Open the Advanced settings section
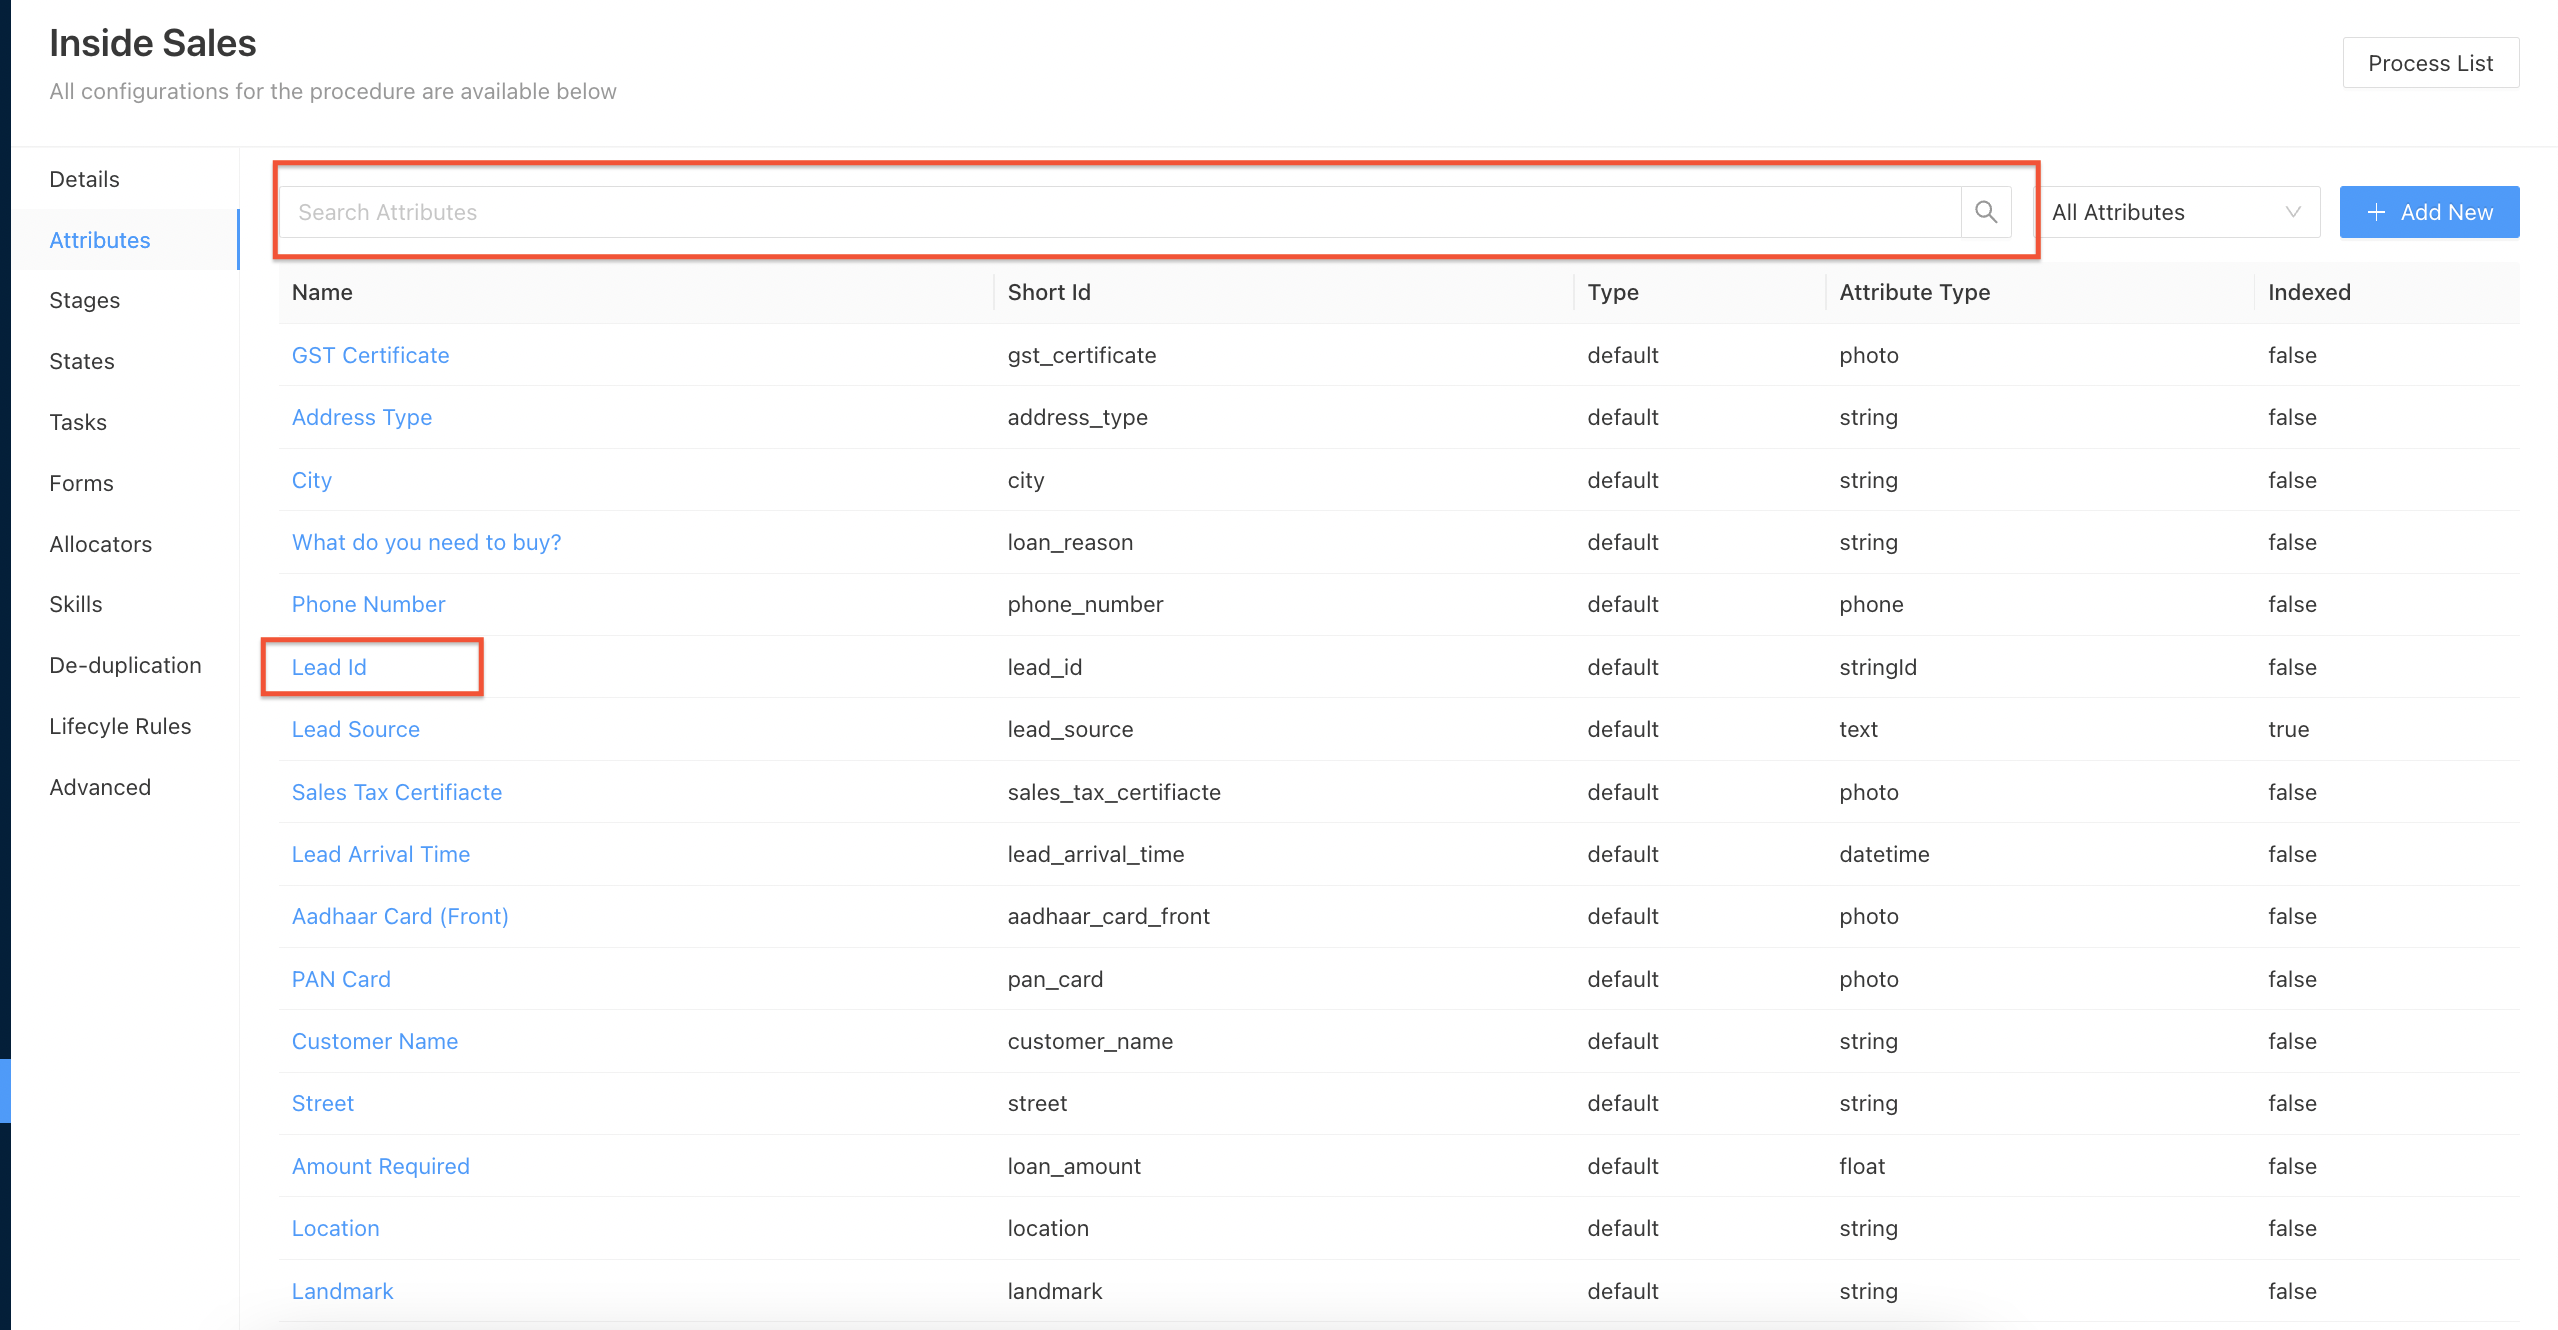Image resolution: width=2558 pixels, height=1330 pixels. point(100,787)
